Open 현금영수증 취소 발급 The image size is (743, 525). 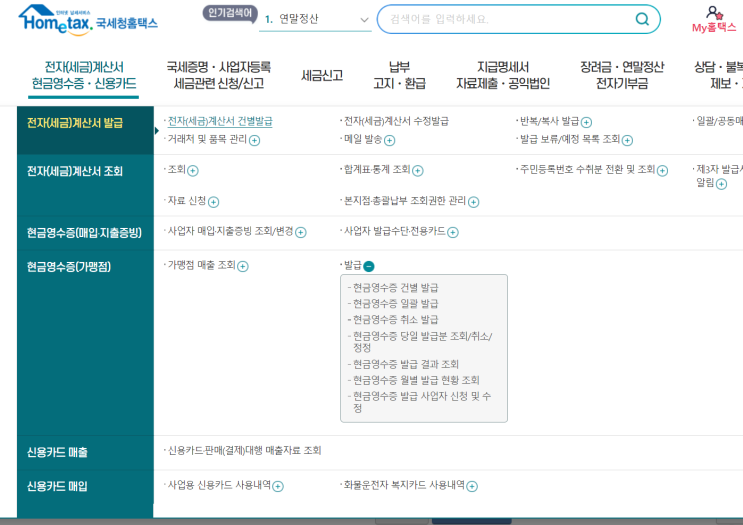tap(396, 319)
